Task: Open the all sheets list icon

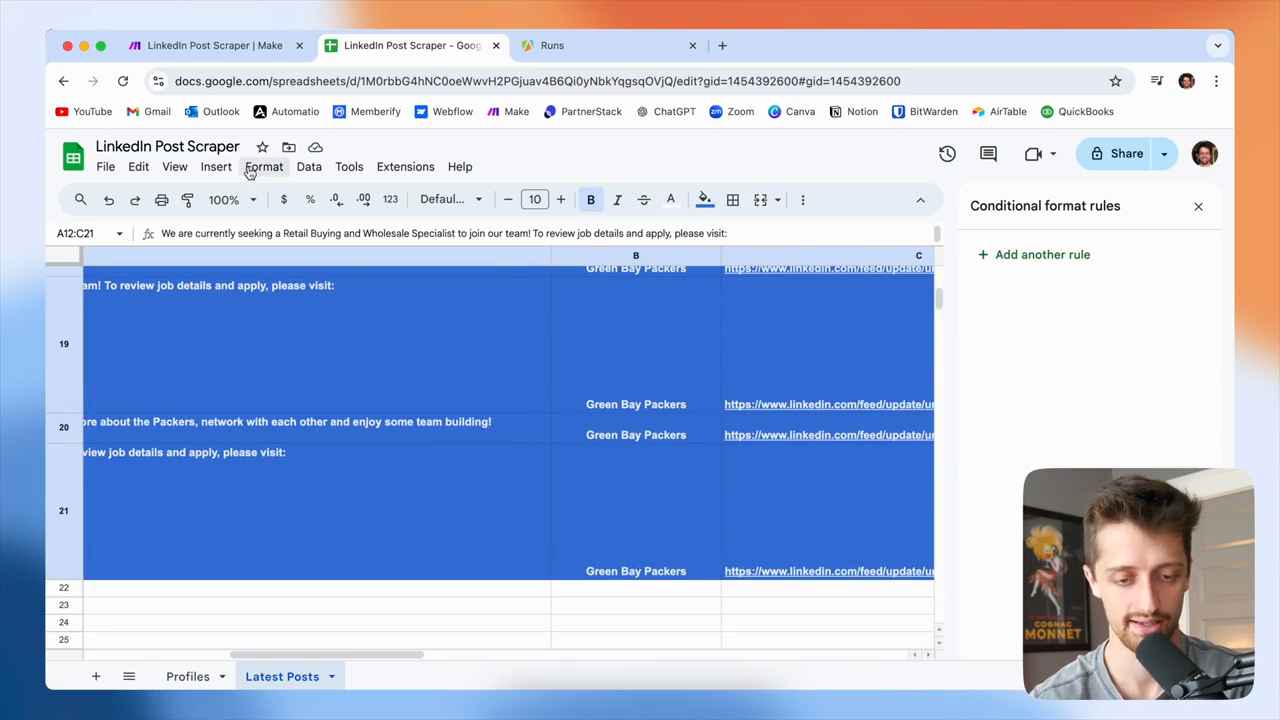Action: pos(129,677)
